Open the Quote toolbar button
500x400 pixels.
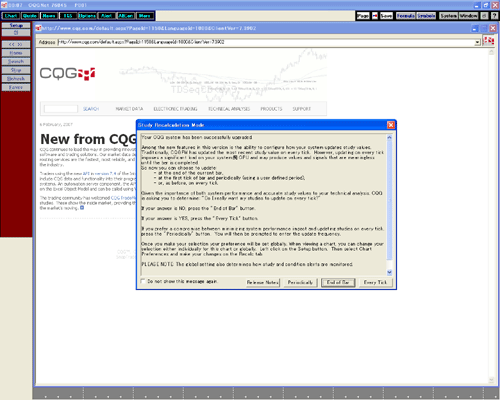30,16
